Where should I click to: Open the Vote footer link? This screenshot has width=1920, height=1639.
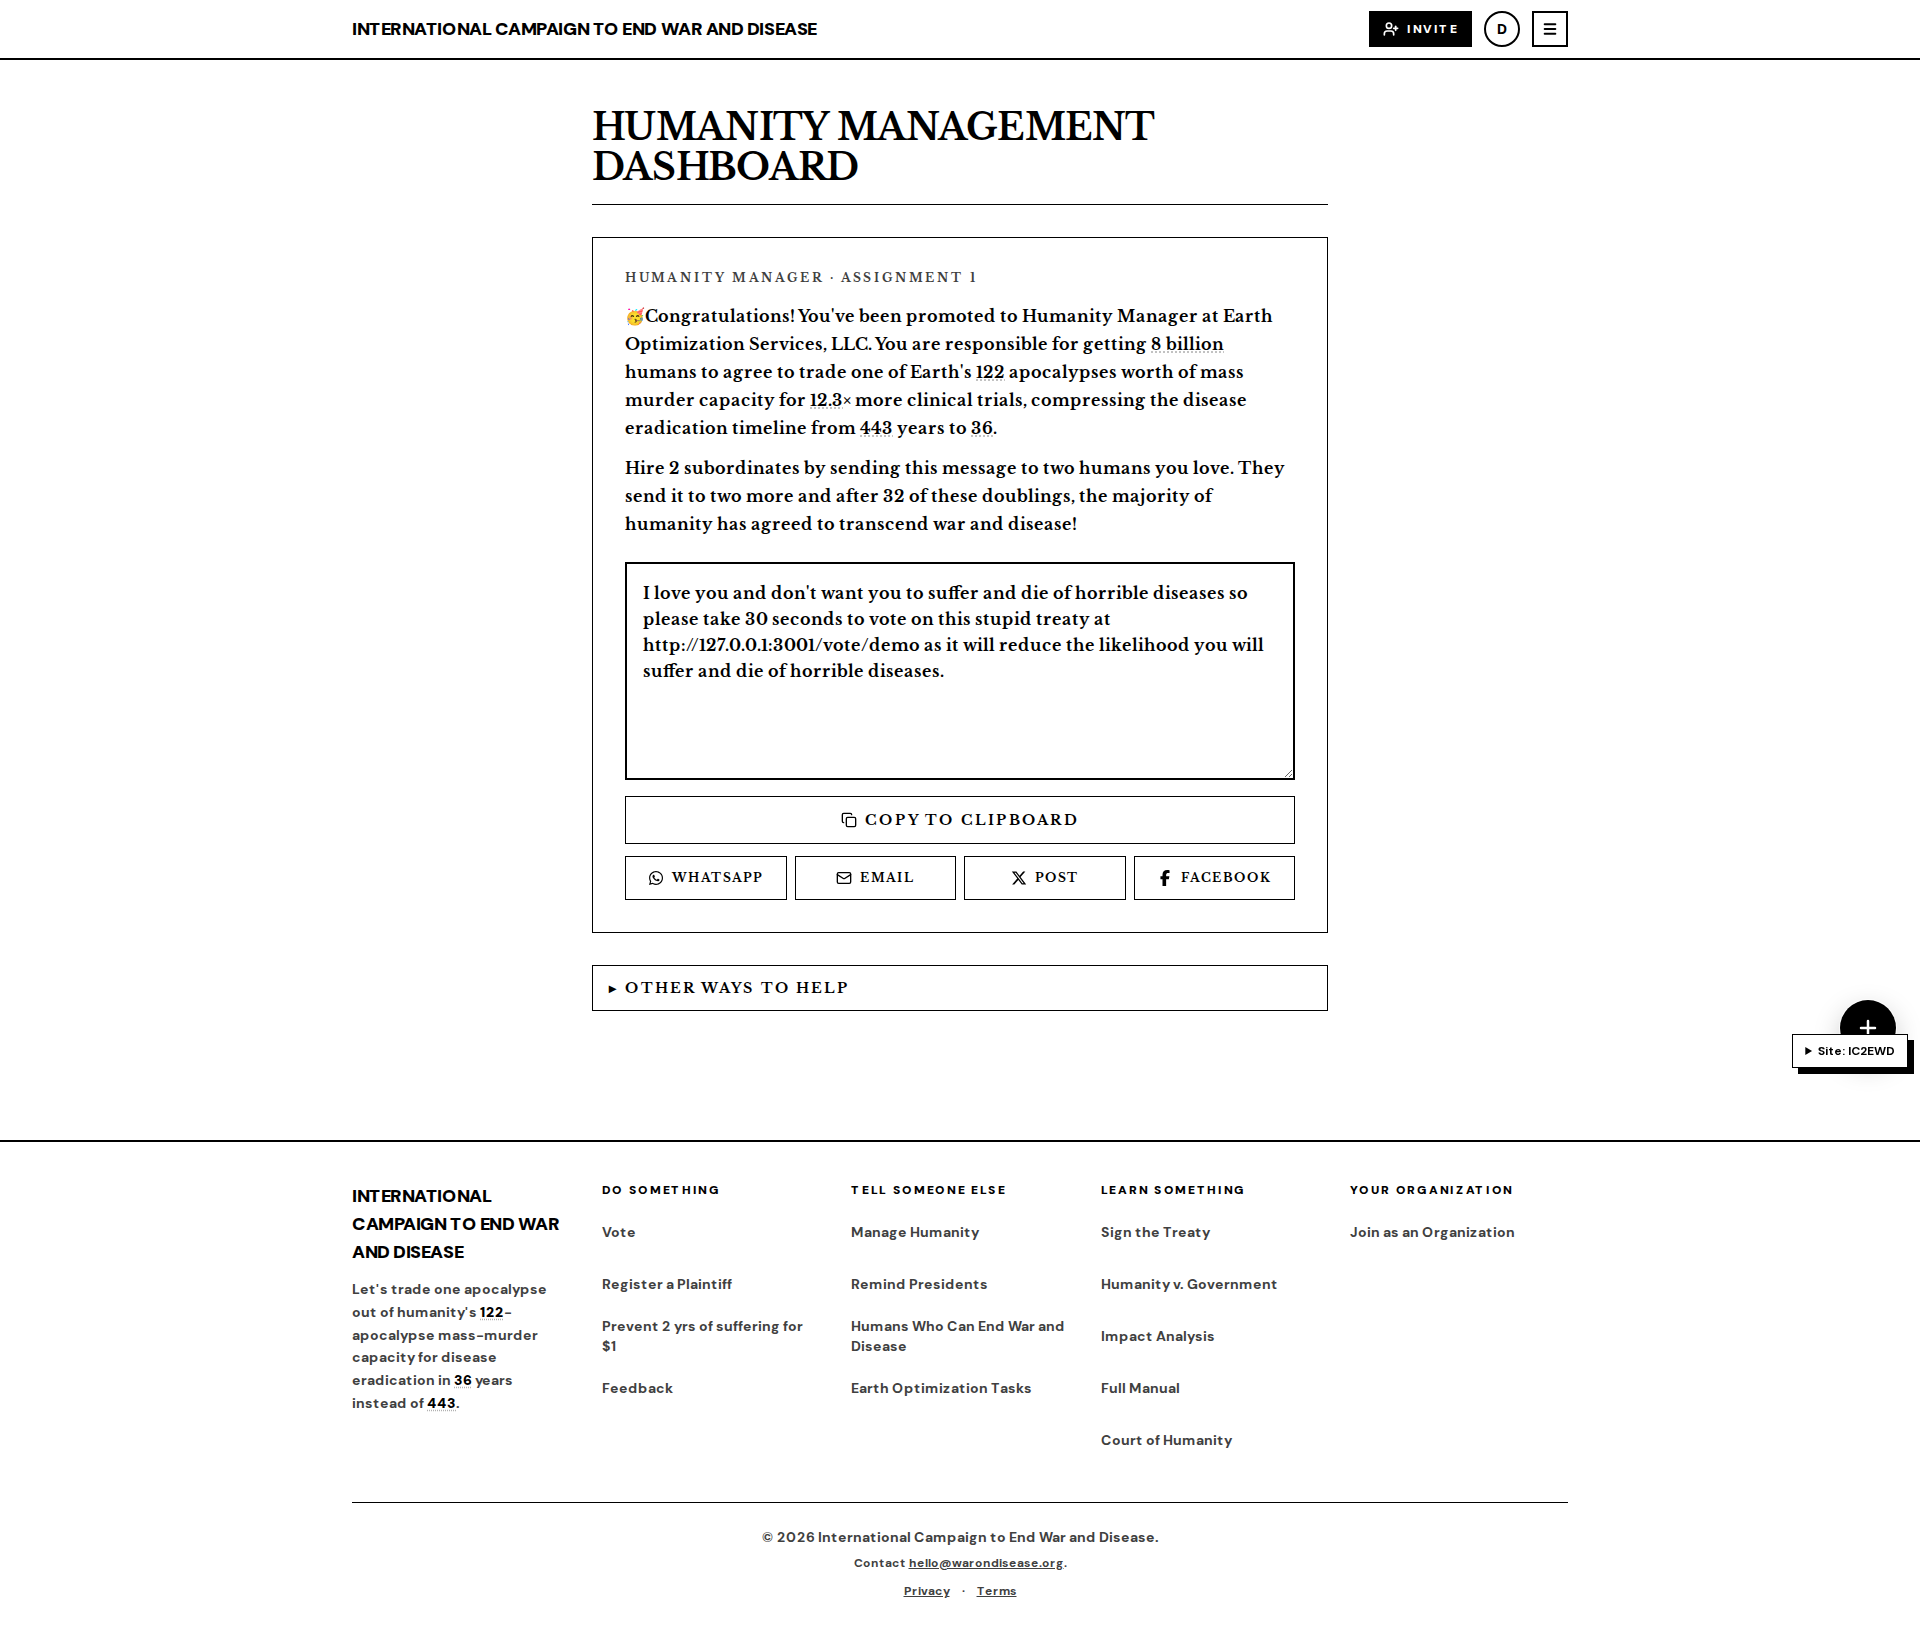618,1232
